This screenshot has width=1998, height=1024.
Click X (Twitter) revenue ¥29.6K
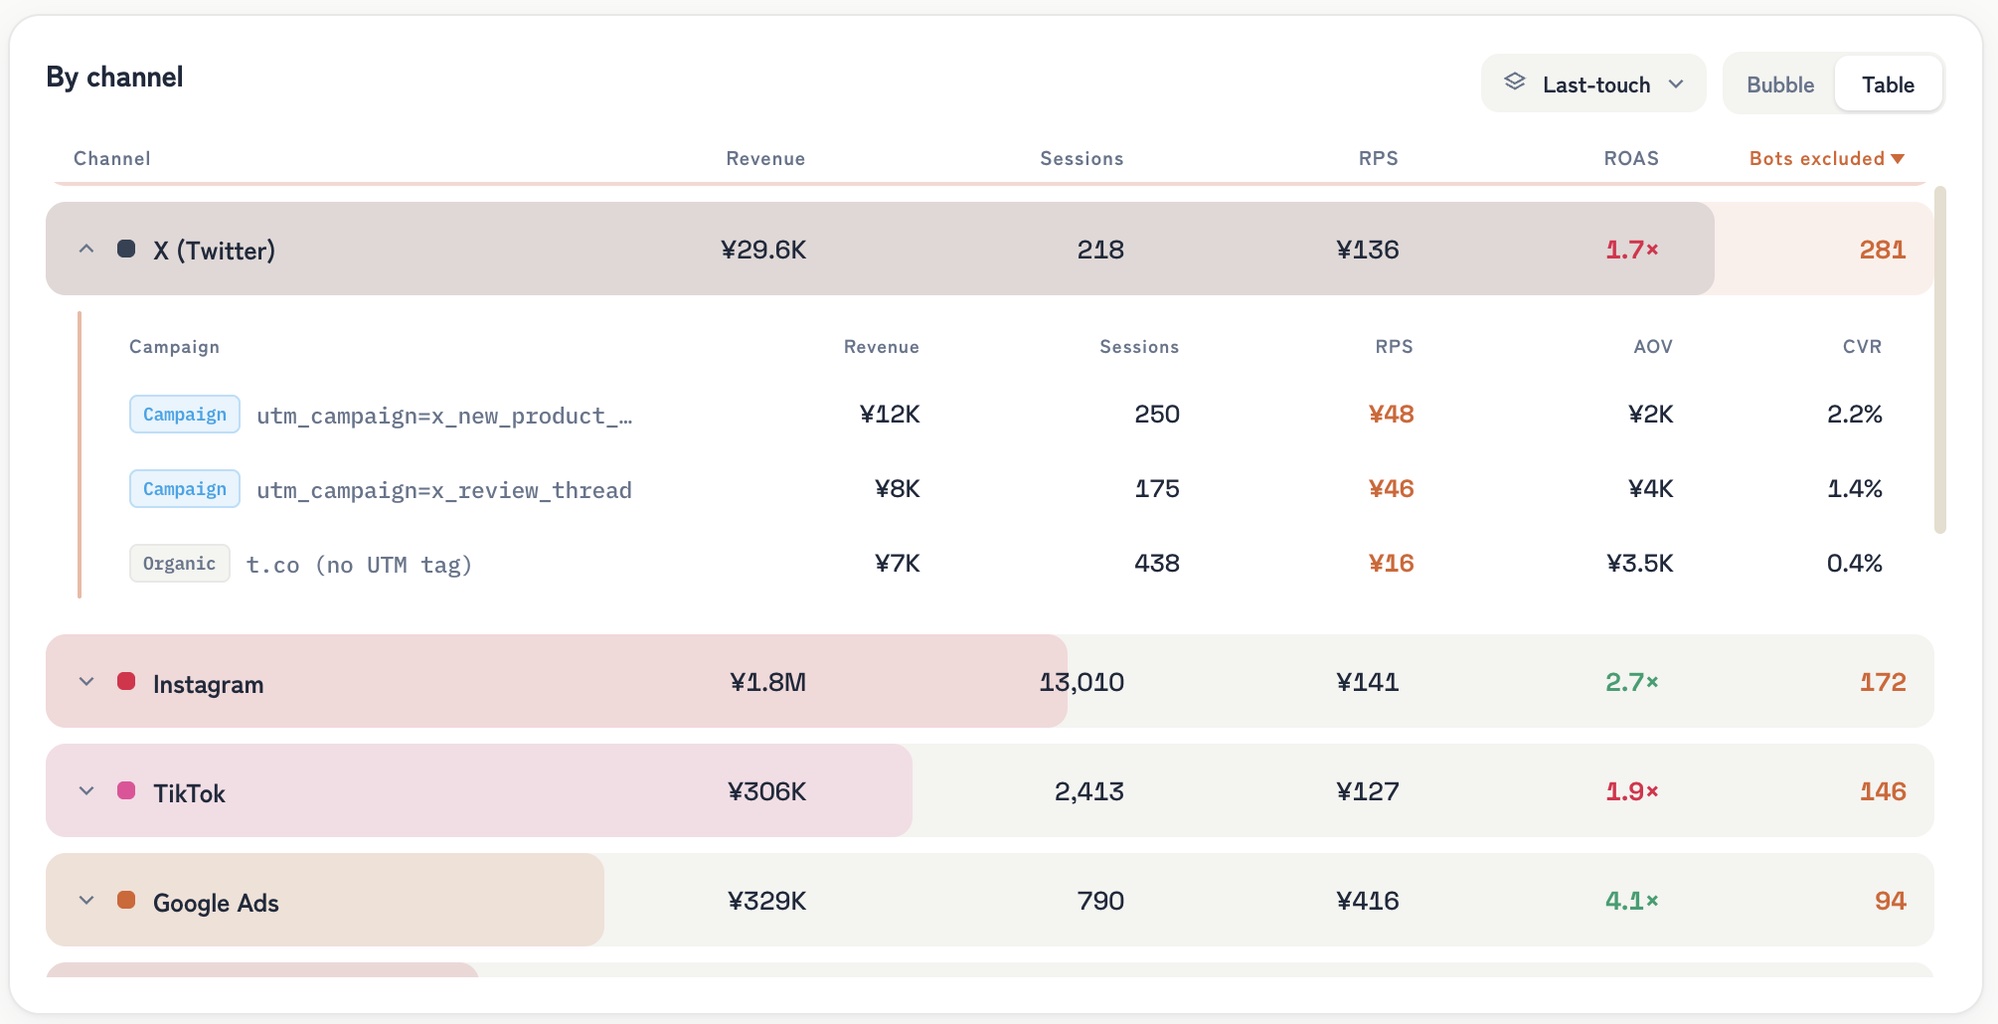coord(763,249)
